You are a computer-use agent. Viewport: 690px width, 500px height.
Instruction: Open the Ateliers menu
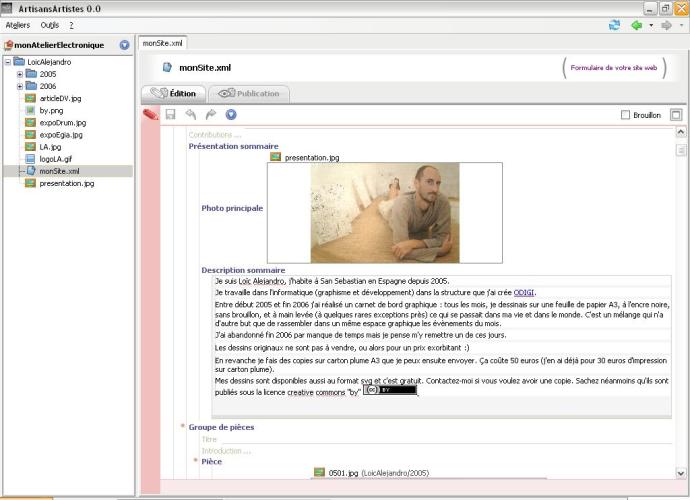[18, 25]
